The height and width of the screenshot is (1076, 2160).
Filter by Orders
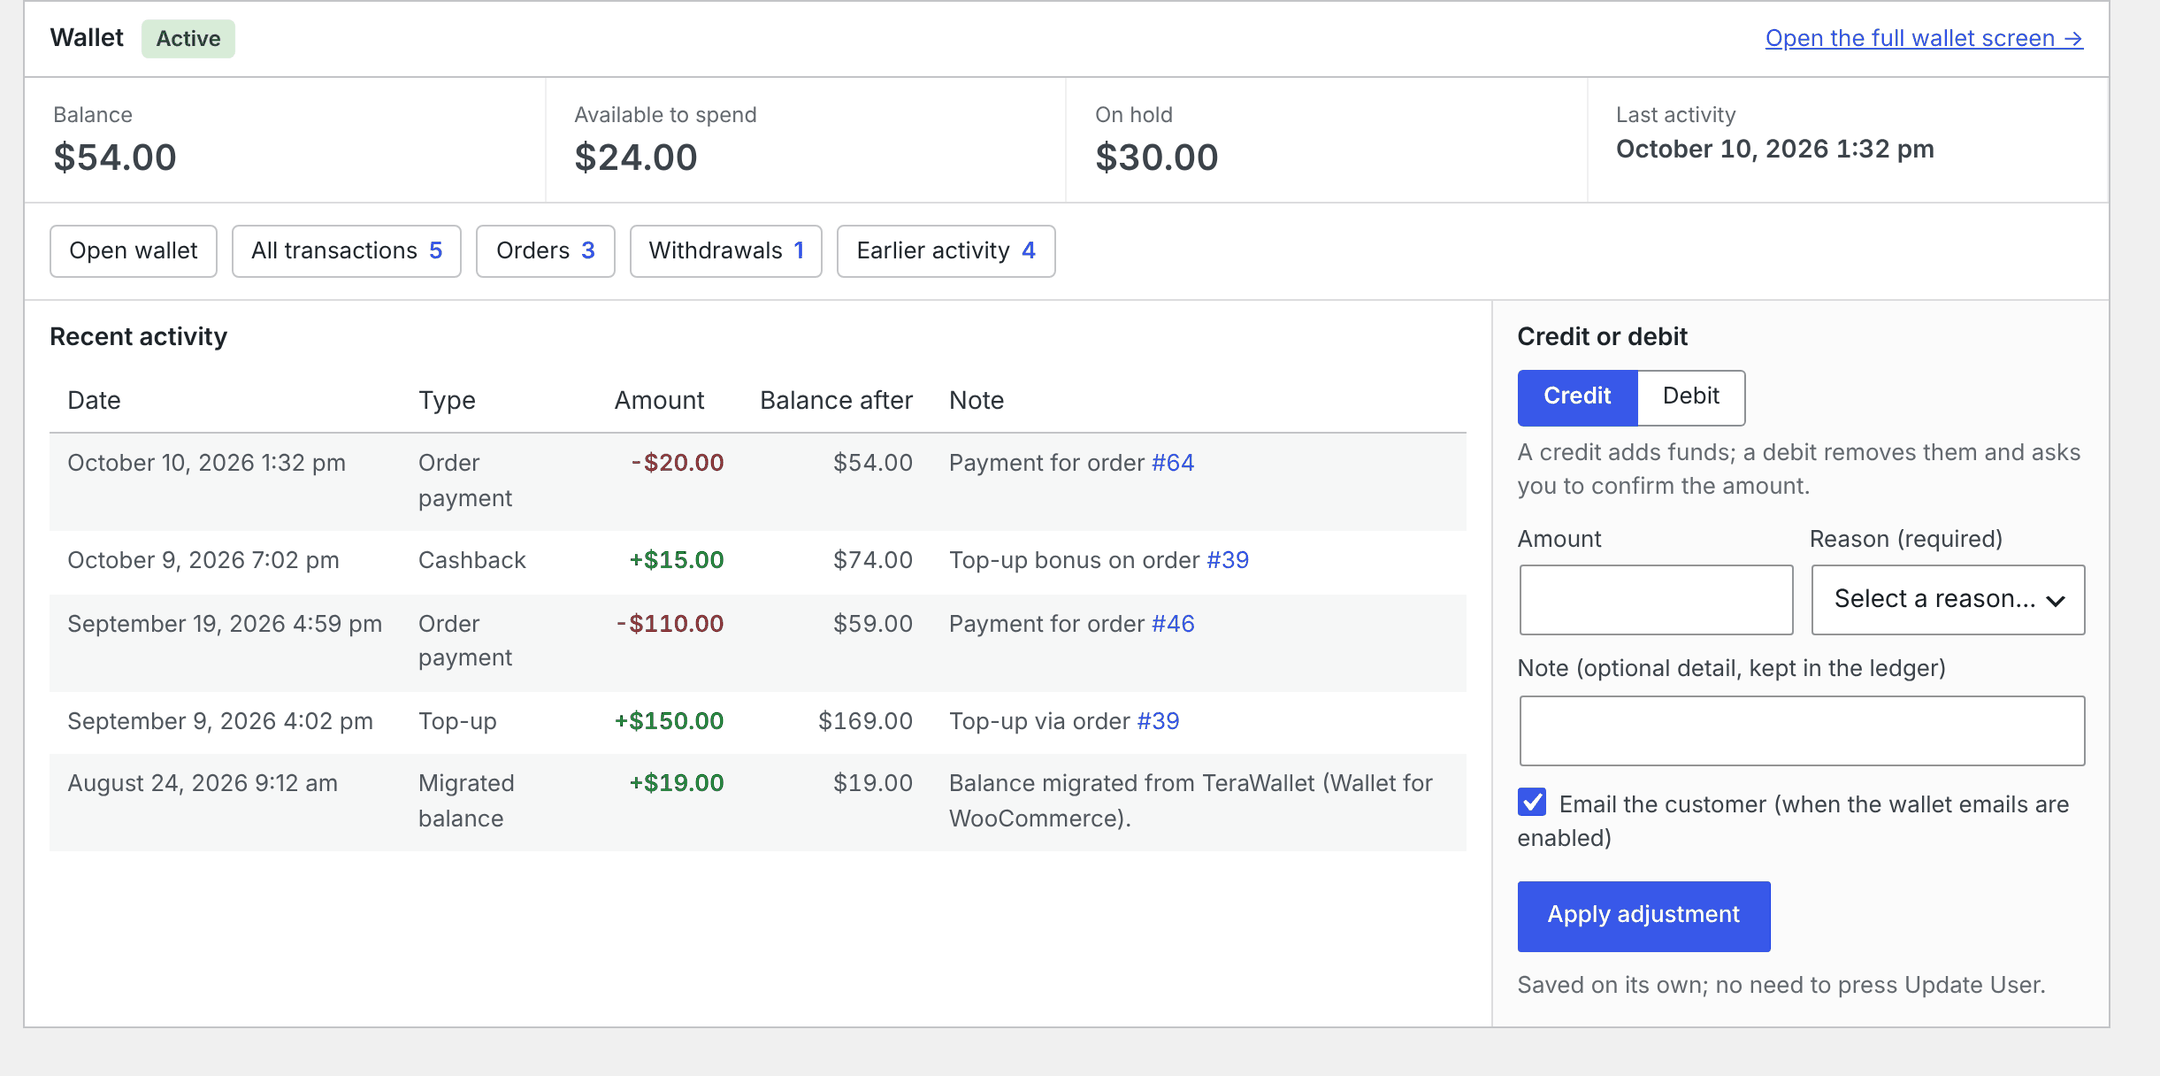pos(545,251)
